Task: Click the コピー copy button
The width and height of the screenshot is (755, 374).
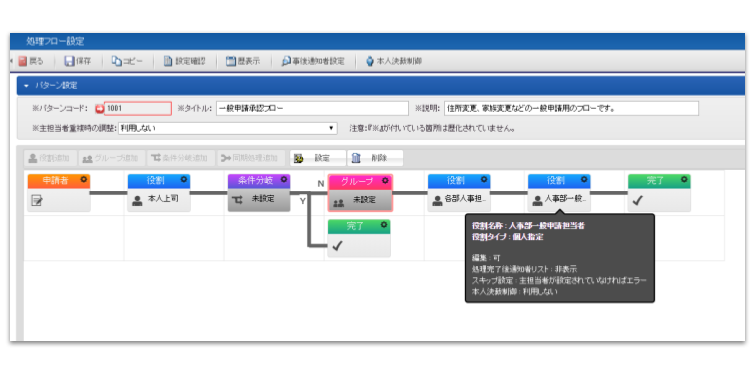Action: coord(127,61)
